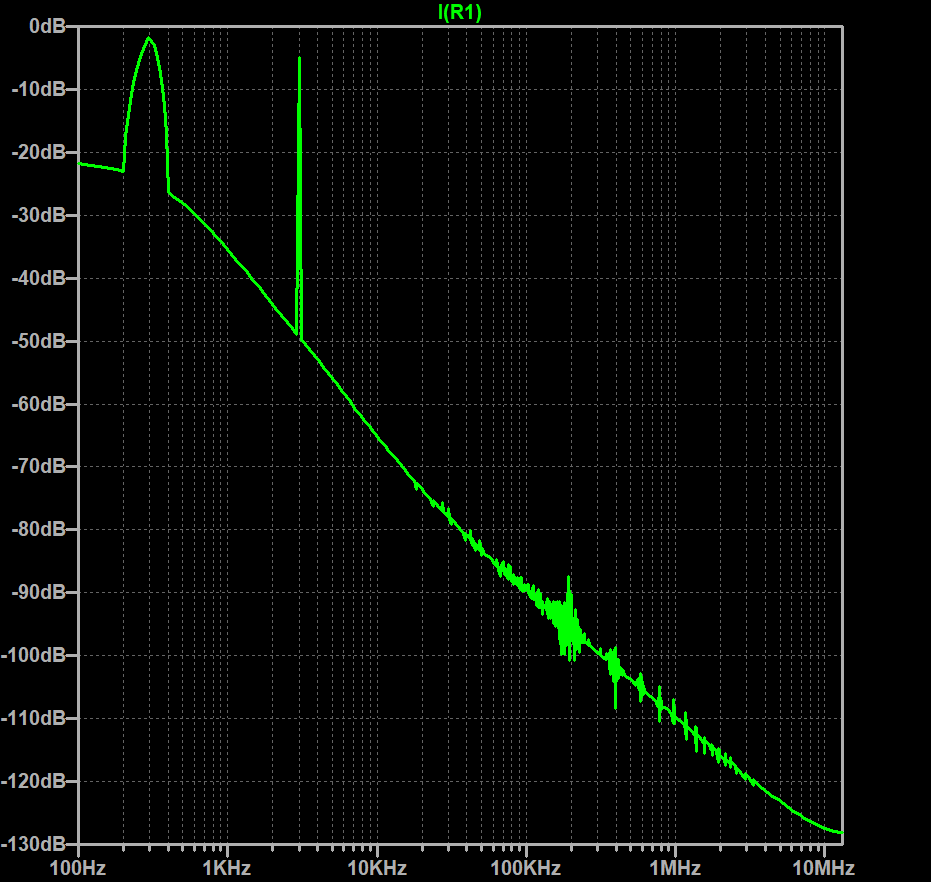Click the 100KHz frequency label
The image size is (932, 883).
pyautogui.click(x=525, y=868)
